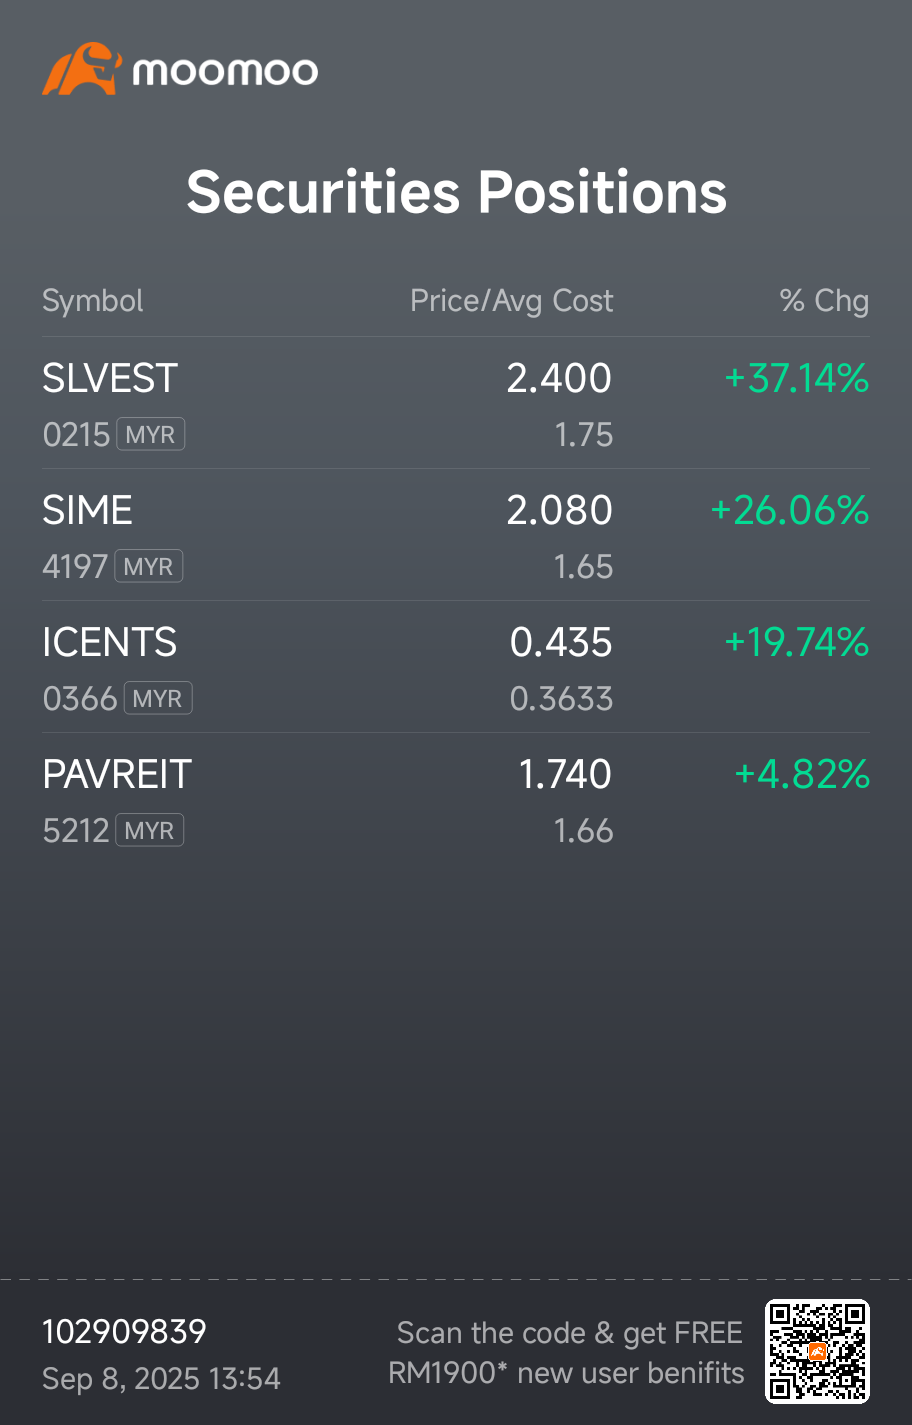Click the Securities Positions title
The width and height of the screenshot is (912, 1425).
coord(456,192)
